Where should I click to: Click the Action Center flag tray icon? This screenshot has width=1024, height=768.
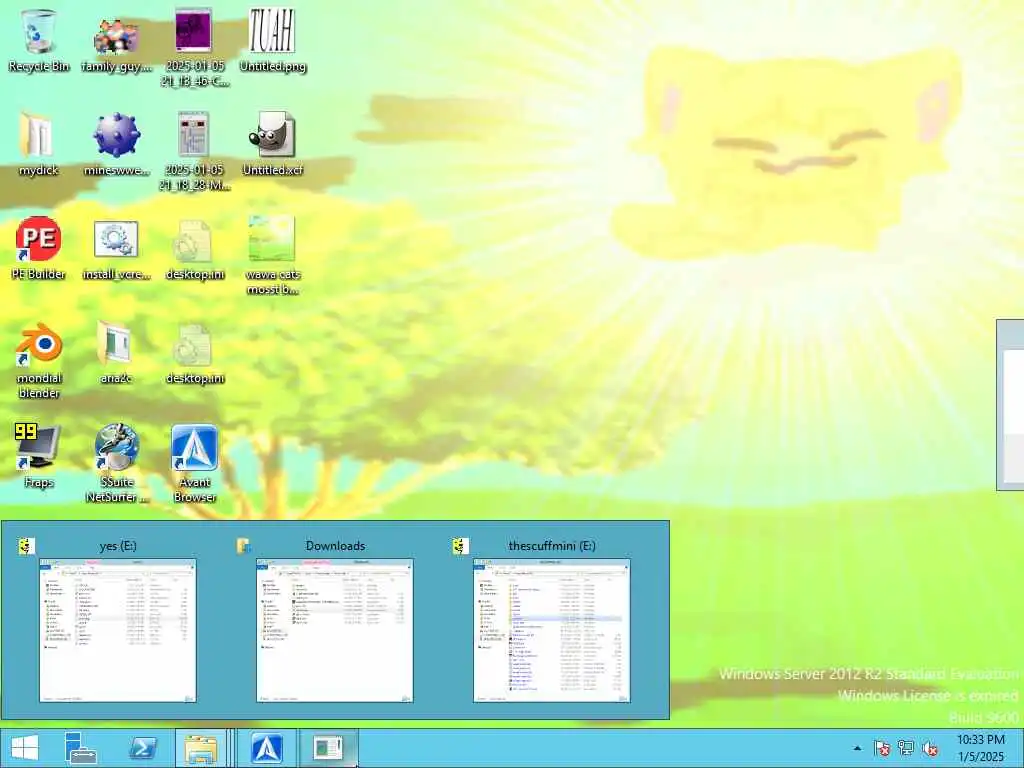coord(882,748)
